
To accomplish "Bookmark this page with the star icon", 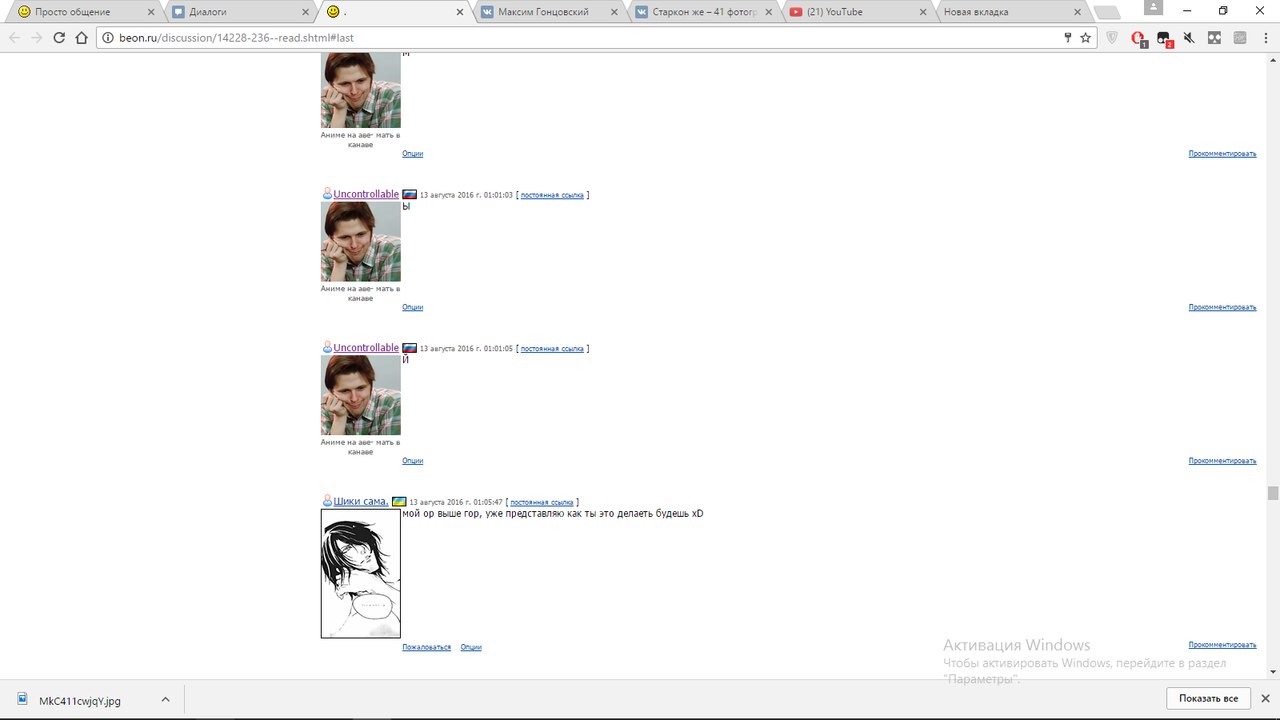I will pyautogui.click(x=1085, y=38).
